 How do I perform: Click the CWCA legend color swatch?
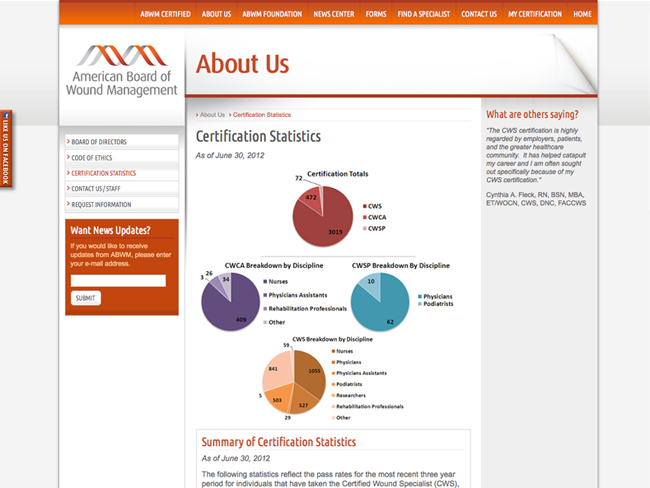click(365, 217)
